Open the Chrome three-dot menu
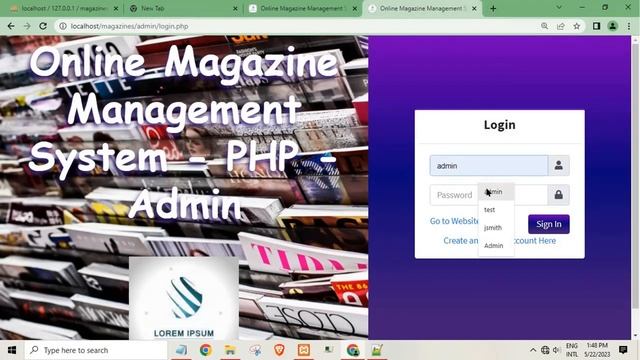The image size is (640, 360). pos(629,26)
